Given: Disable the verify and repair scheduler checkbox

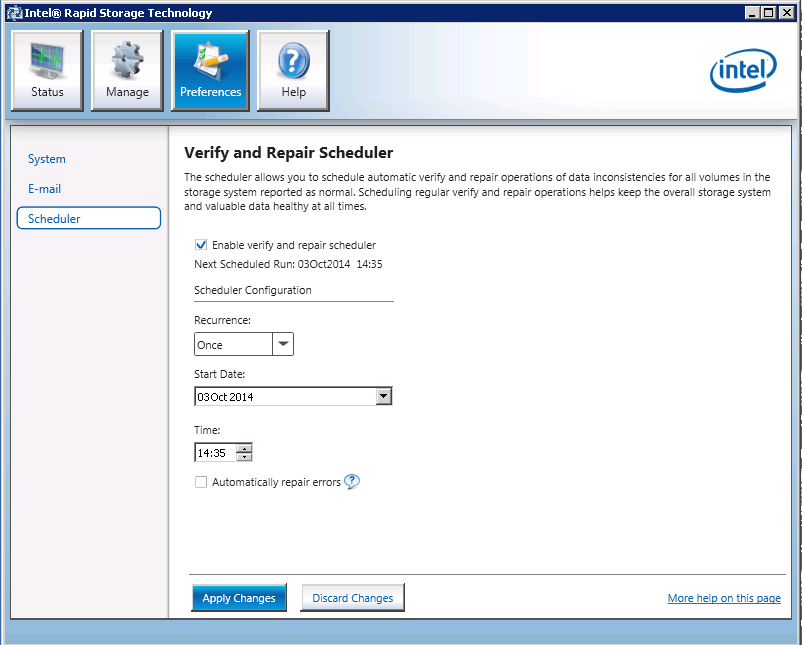Looking at the screenshot, I should (x=201, y=244).
